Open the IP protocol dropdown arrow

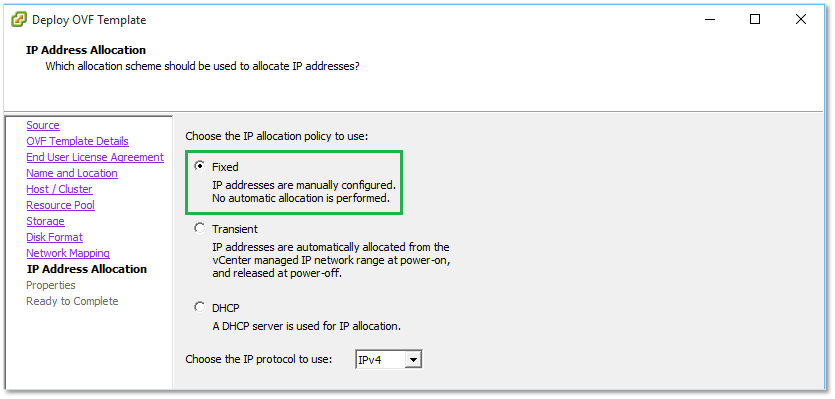point(413,360)
